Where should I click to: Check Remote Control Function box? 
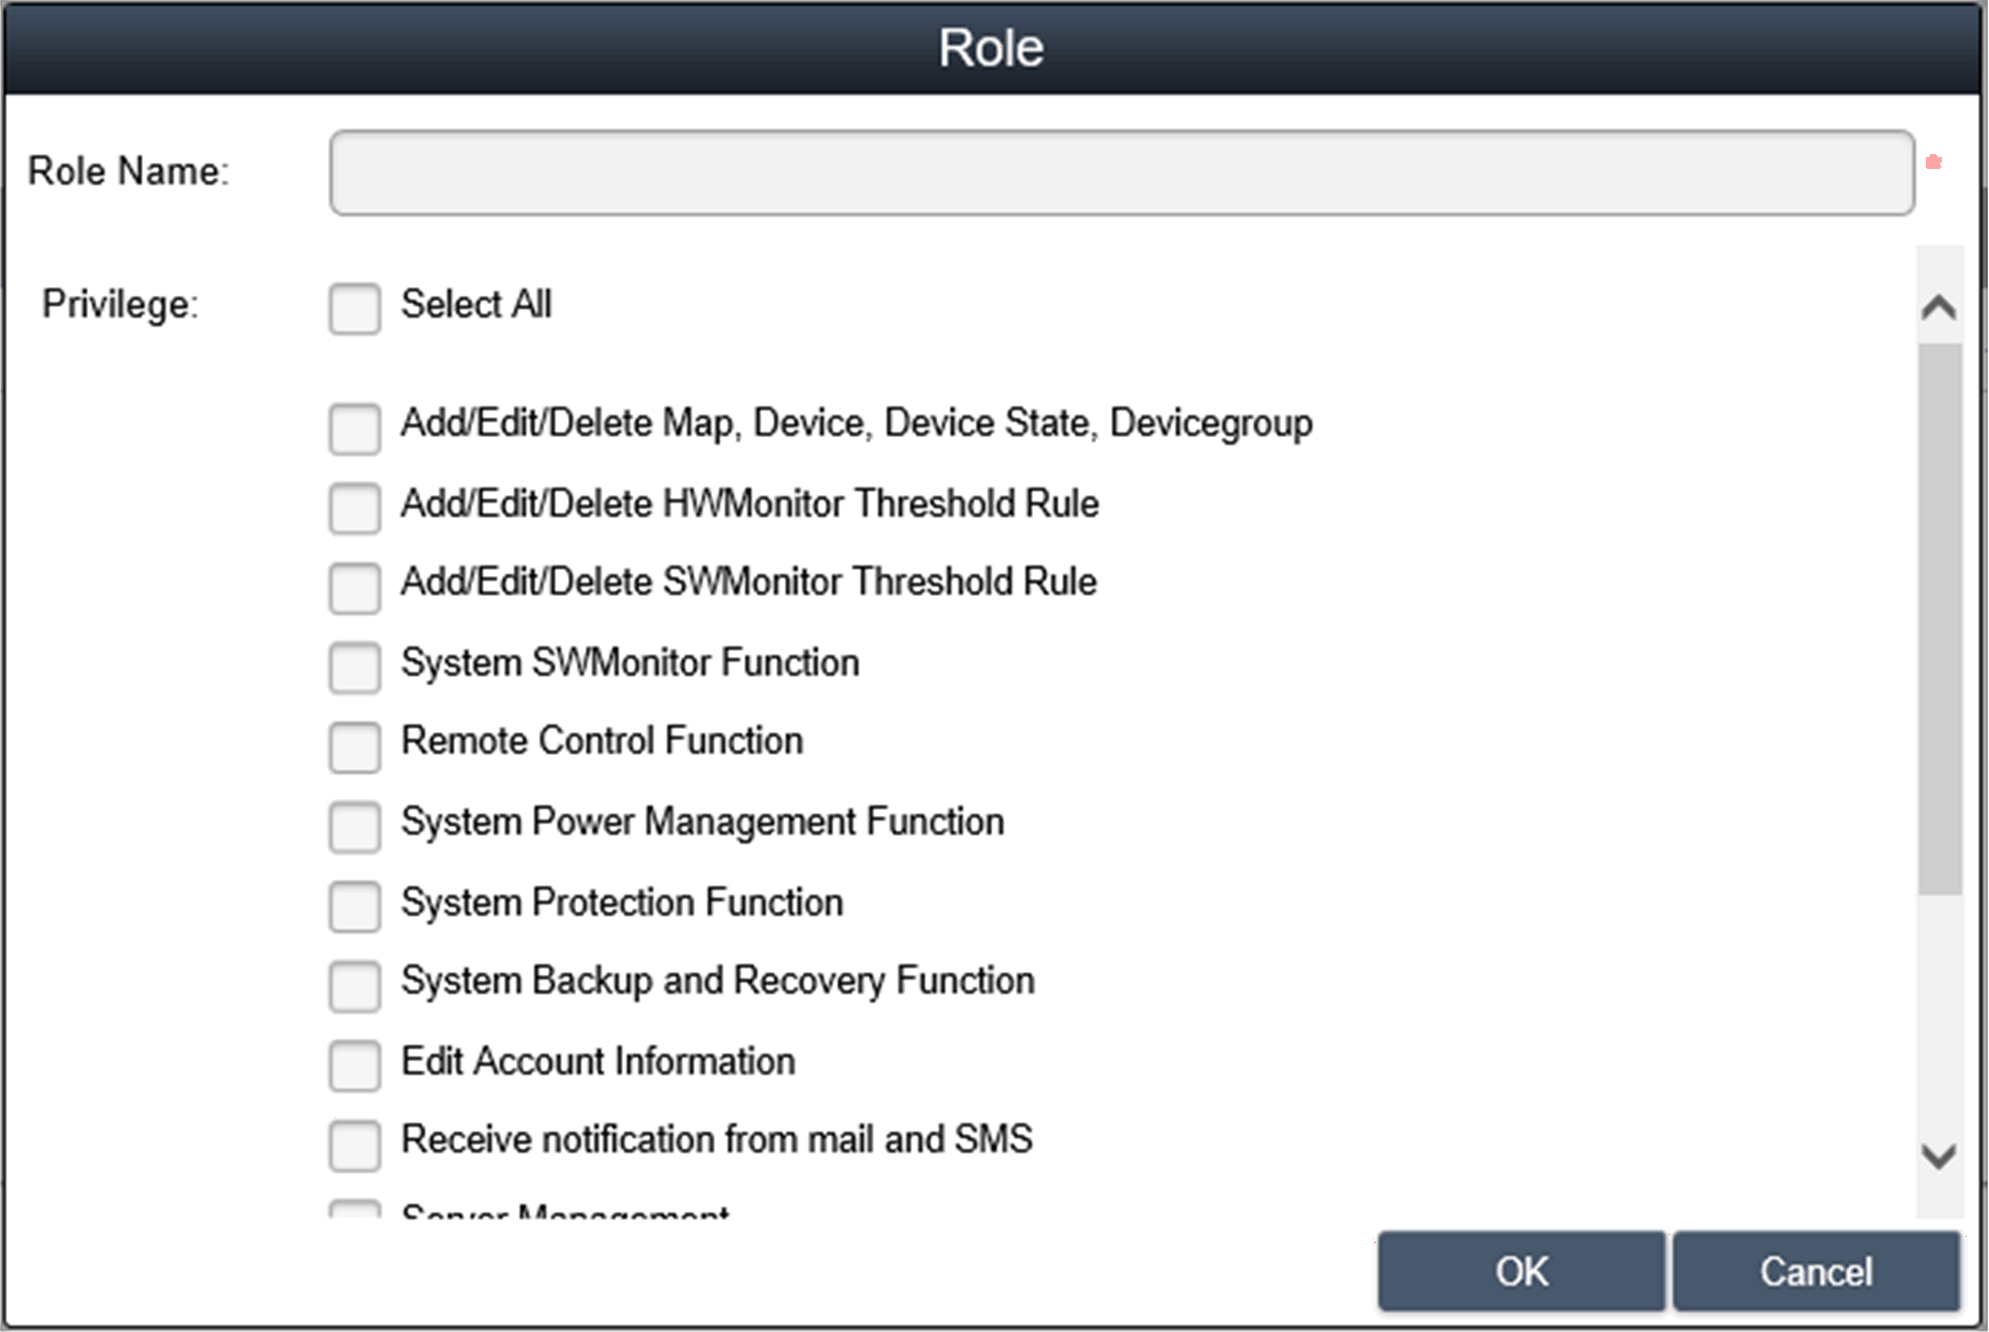click(x=354, y=747)
